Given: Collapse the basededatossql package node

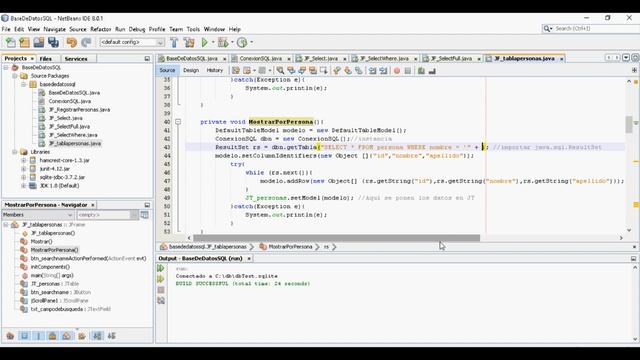Looking at the screenshot, I should click(24, 84).
